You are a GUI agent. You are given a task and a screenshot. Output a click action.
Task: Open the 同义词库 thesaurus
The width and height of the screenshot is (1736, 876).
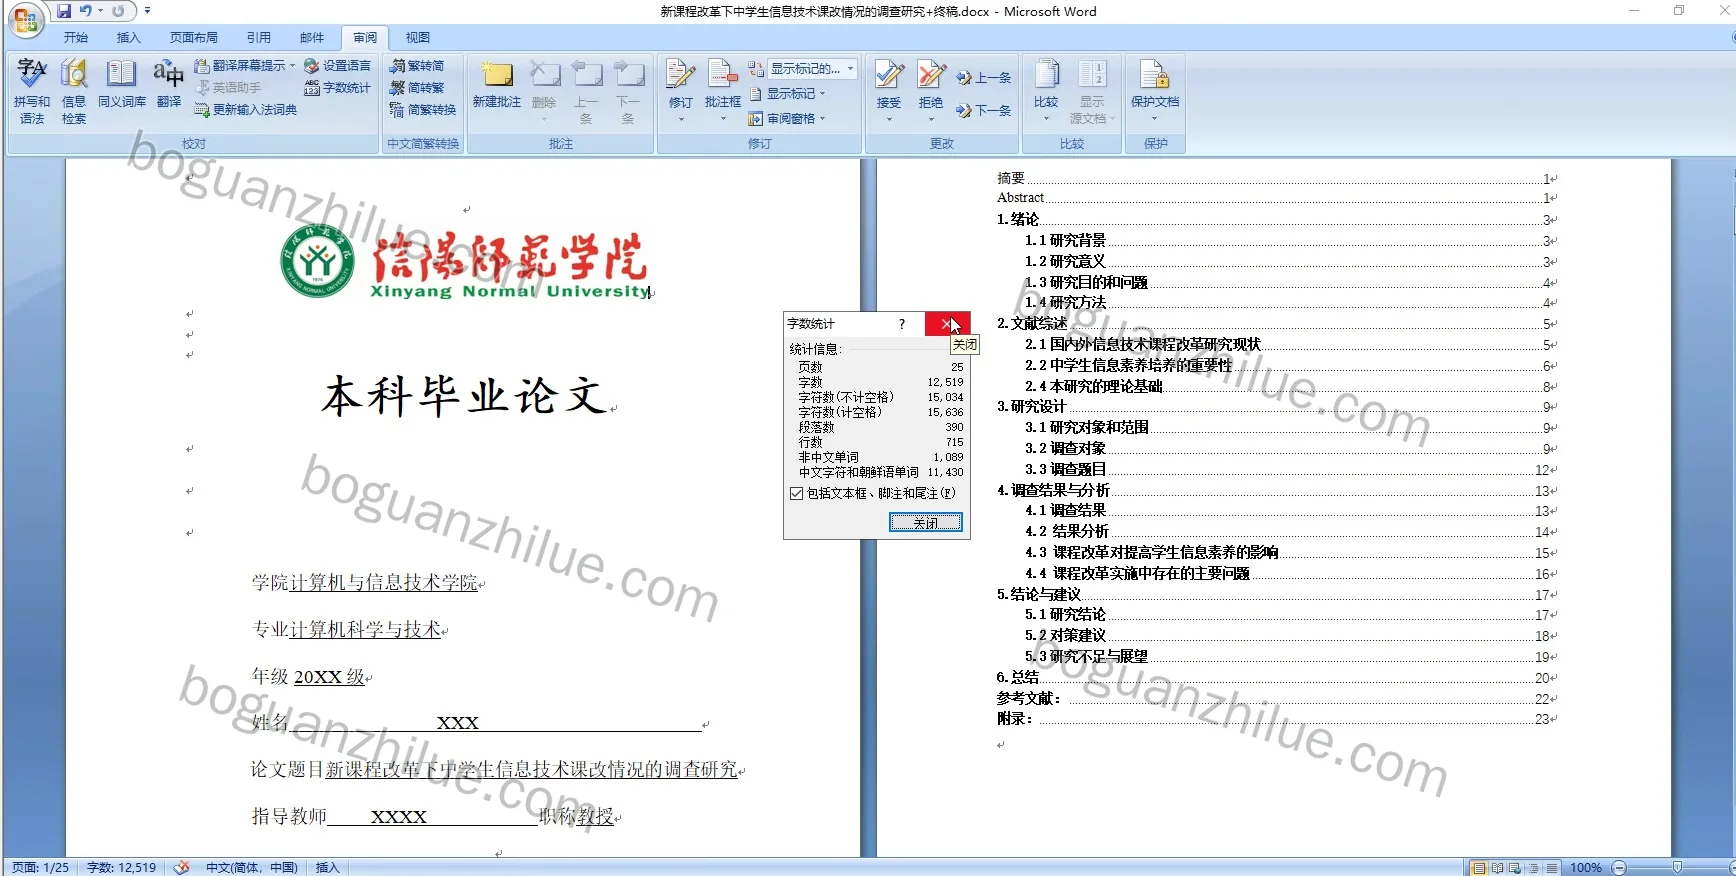click(122, 84)
